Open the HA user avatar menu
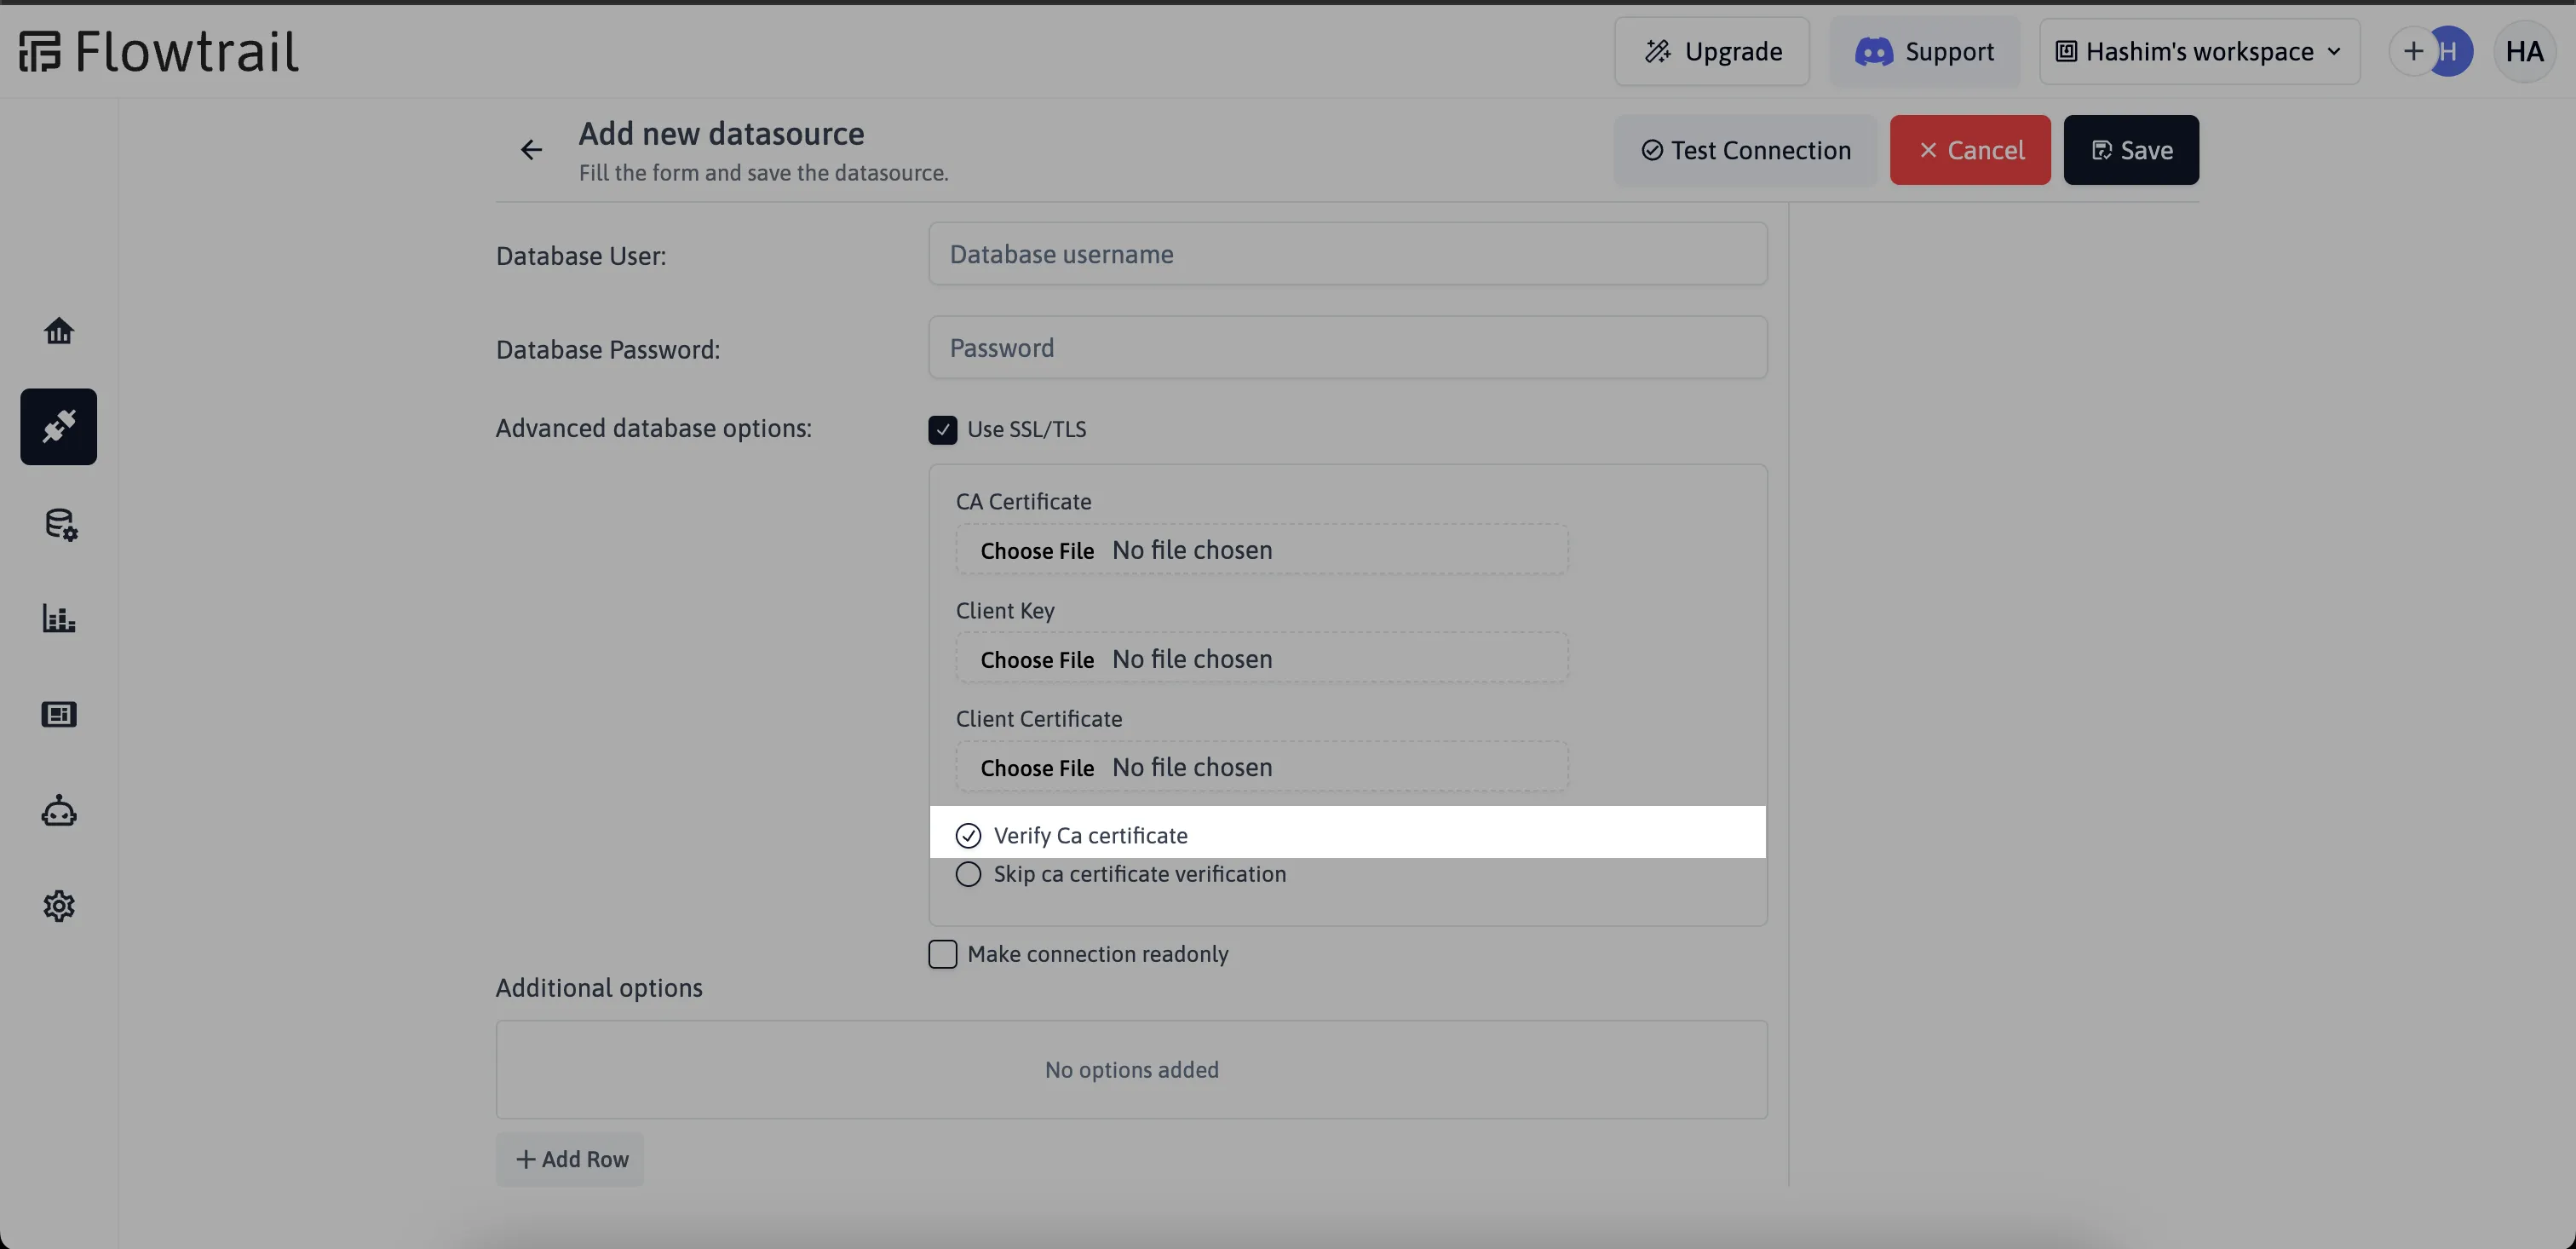2576x1249 pixels. pyautogui.click(x=2524, y=51)
